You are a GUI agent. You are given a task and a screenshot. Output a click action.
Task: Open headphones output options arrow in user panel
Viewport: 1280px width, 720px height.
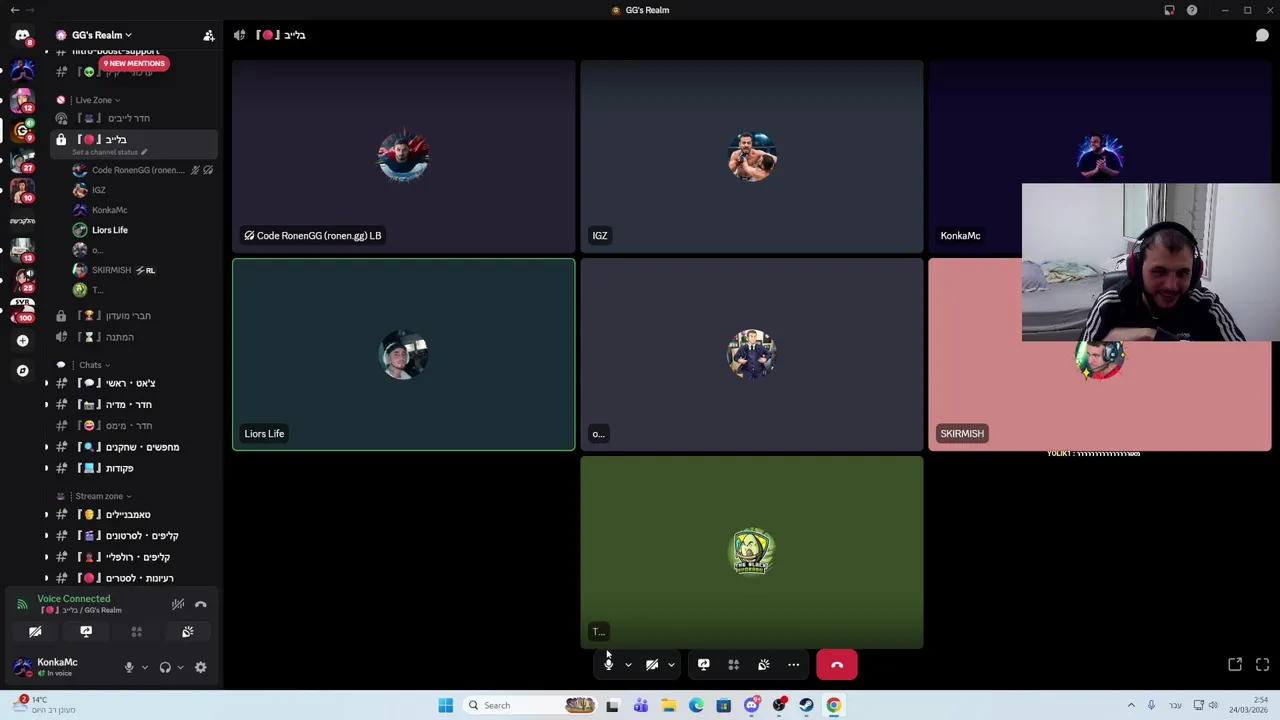coord(180,667)
